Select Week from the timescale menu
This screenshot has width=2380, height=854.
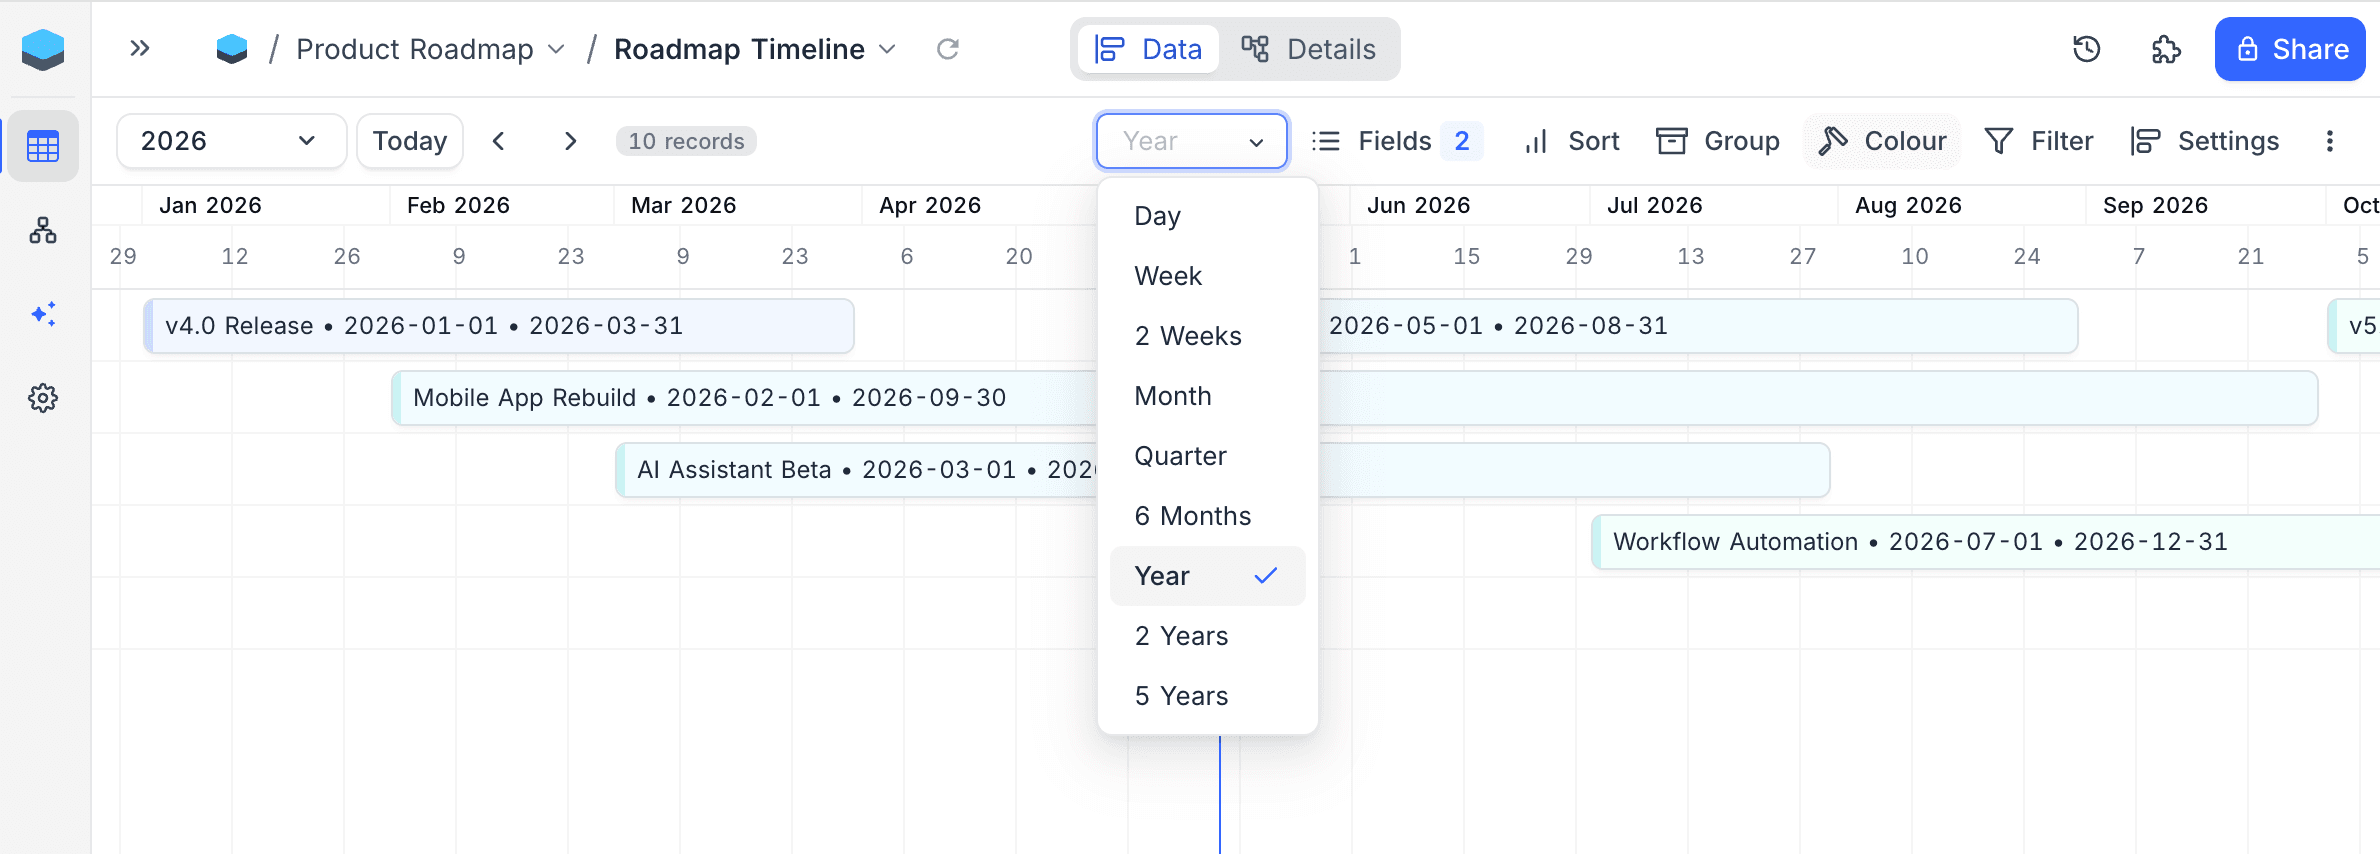click(1208, 276)
